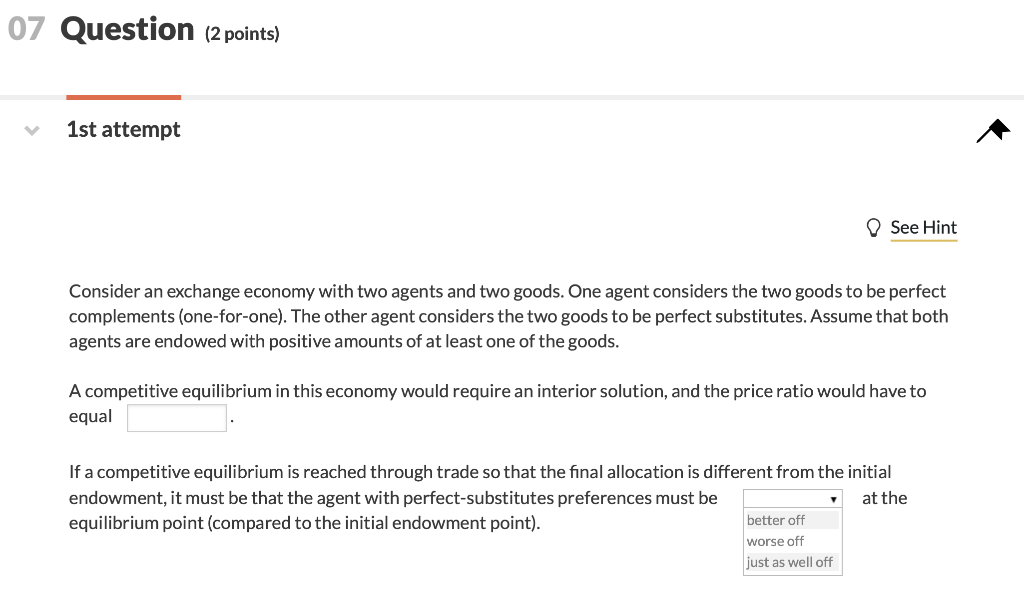Click the Question page title

click(x=126, y=29)
